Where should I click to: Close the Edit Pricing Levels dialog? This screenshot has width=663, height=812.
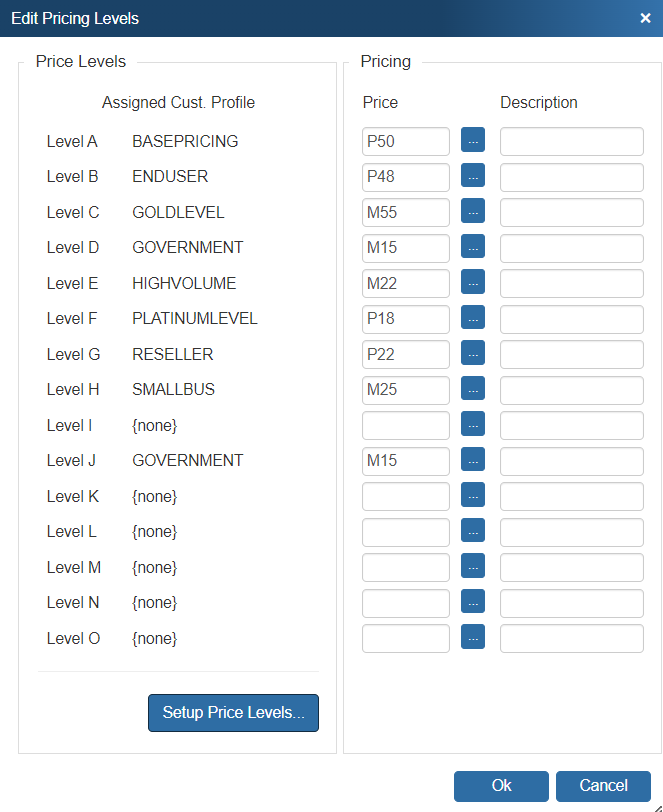click(645, 18)
